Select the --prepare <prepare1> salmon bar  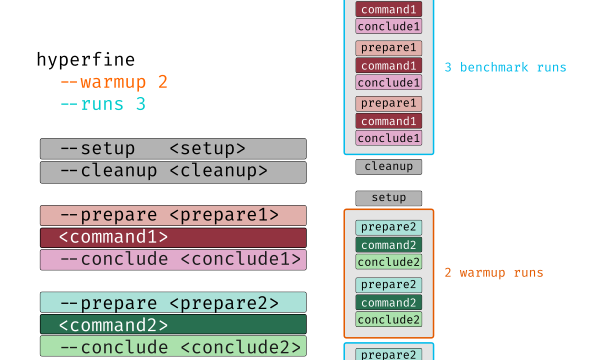pyautogui.click(x=173, y=215)
